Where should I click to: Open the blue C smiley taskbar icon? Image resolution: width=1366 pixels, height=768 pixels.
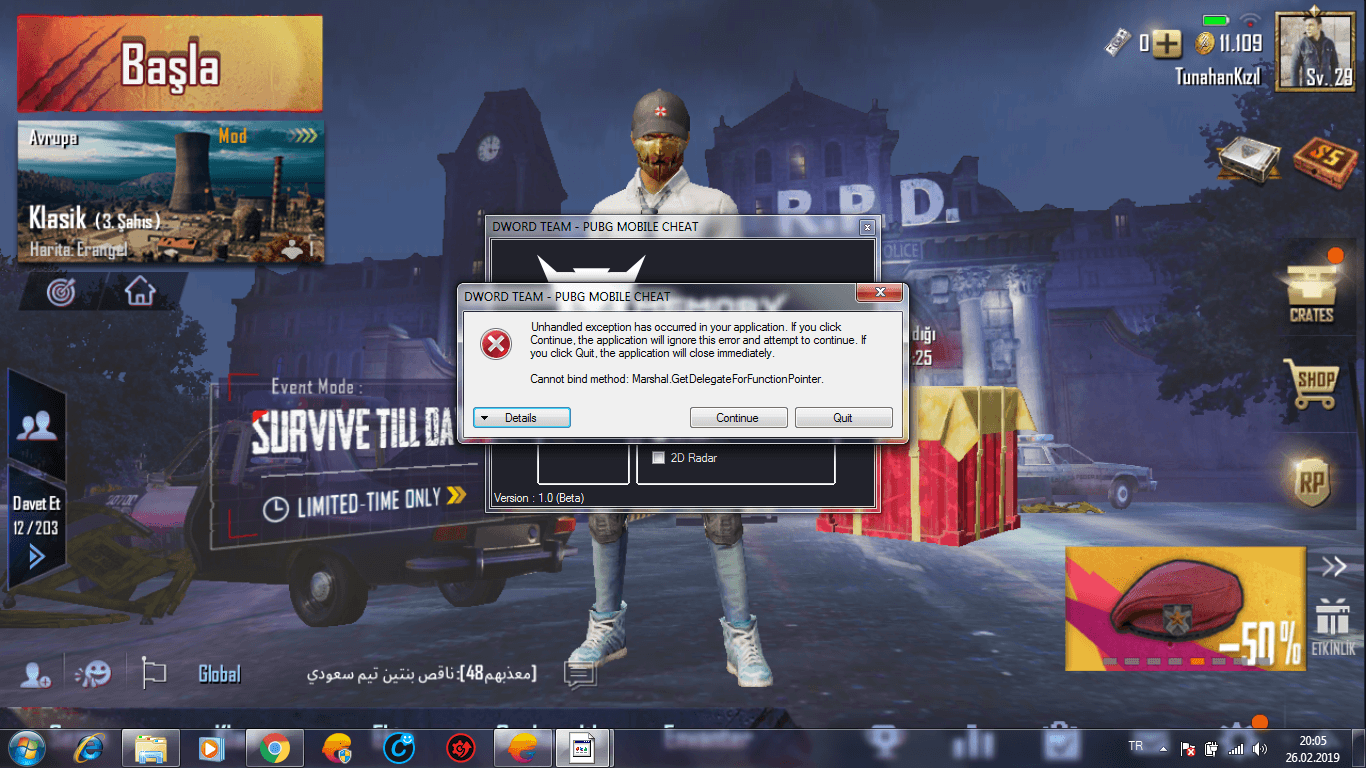399,747
